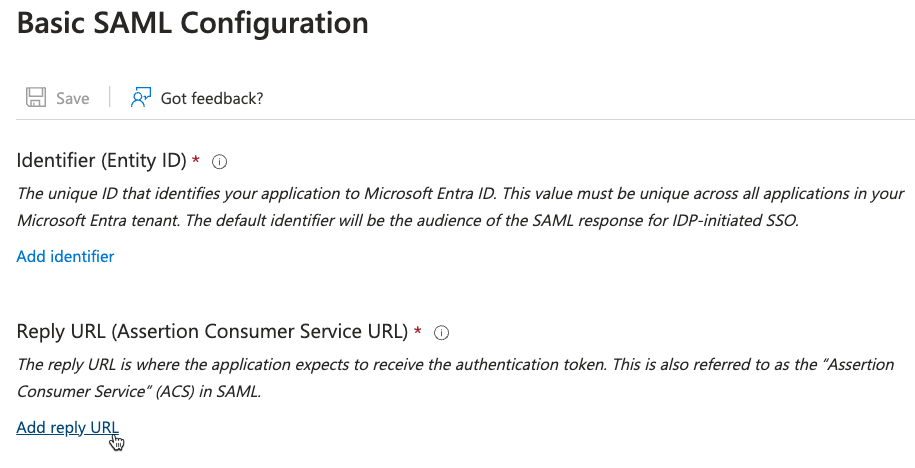Open info tooltip beside Reply URL heading
Screen dimensions: 915x468
tap(442, 332)
